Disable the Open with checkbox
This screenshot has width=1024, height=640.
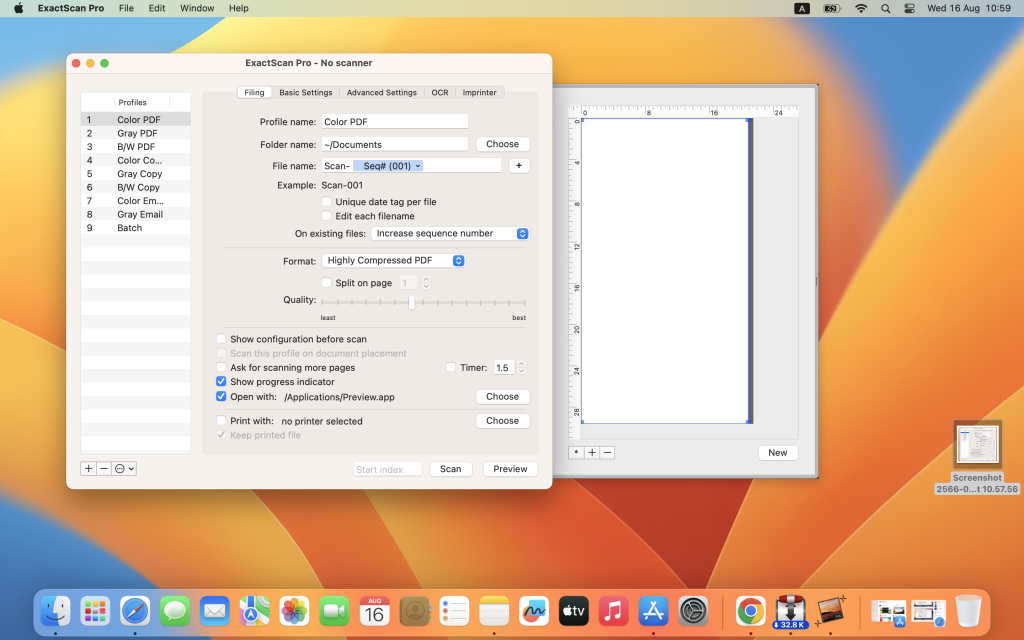221,396
